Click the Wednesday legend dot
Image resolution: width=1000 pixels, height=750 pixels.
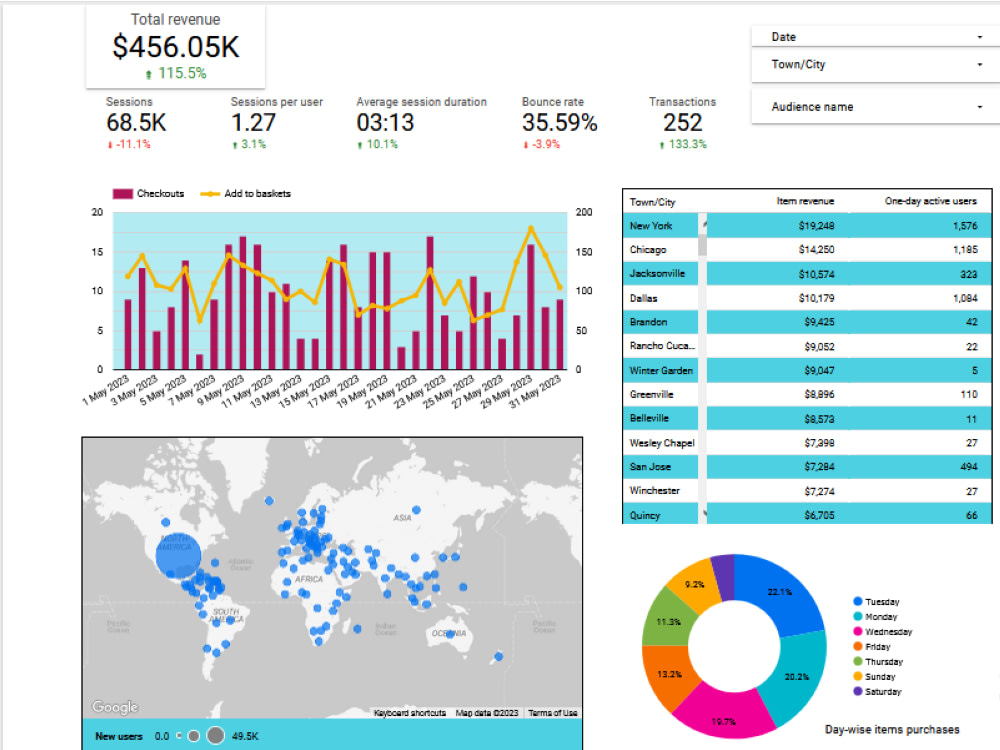[855, 631]
